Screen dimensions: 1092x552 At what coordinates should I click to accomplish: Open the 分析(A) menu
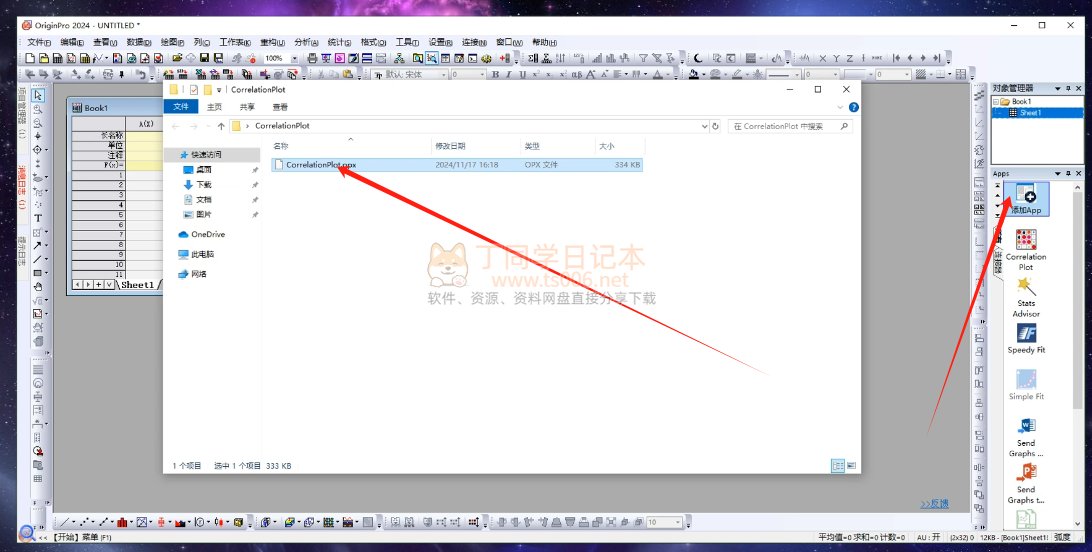tap(306, 42)
